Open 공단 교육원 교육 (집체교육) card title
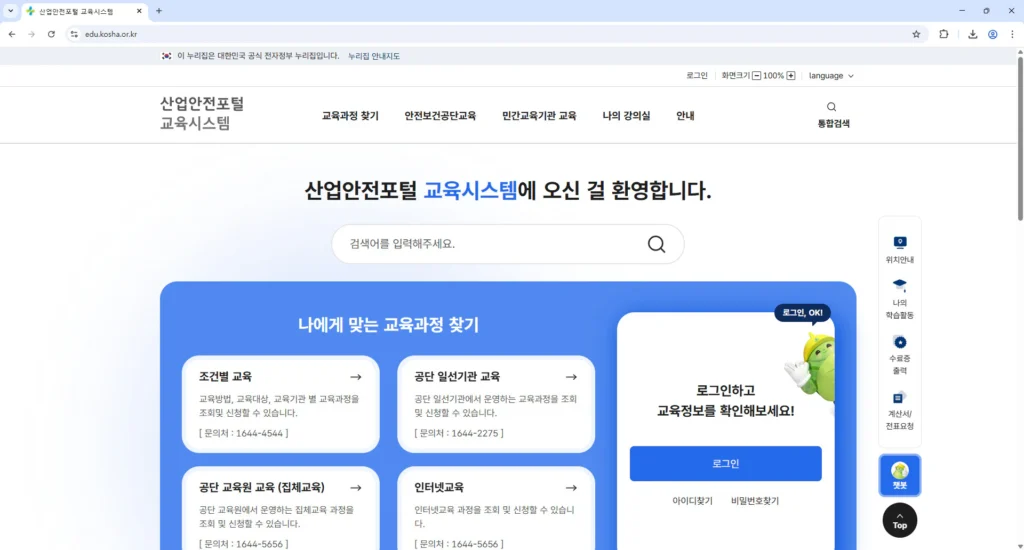The width and height of the screenshot is (1024, 550). click(261, 488)
